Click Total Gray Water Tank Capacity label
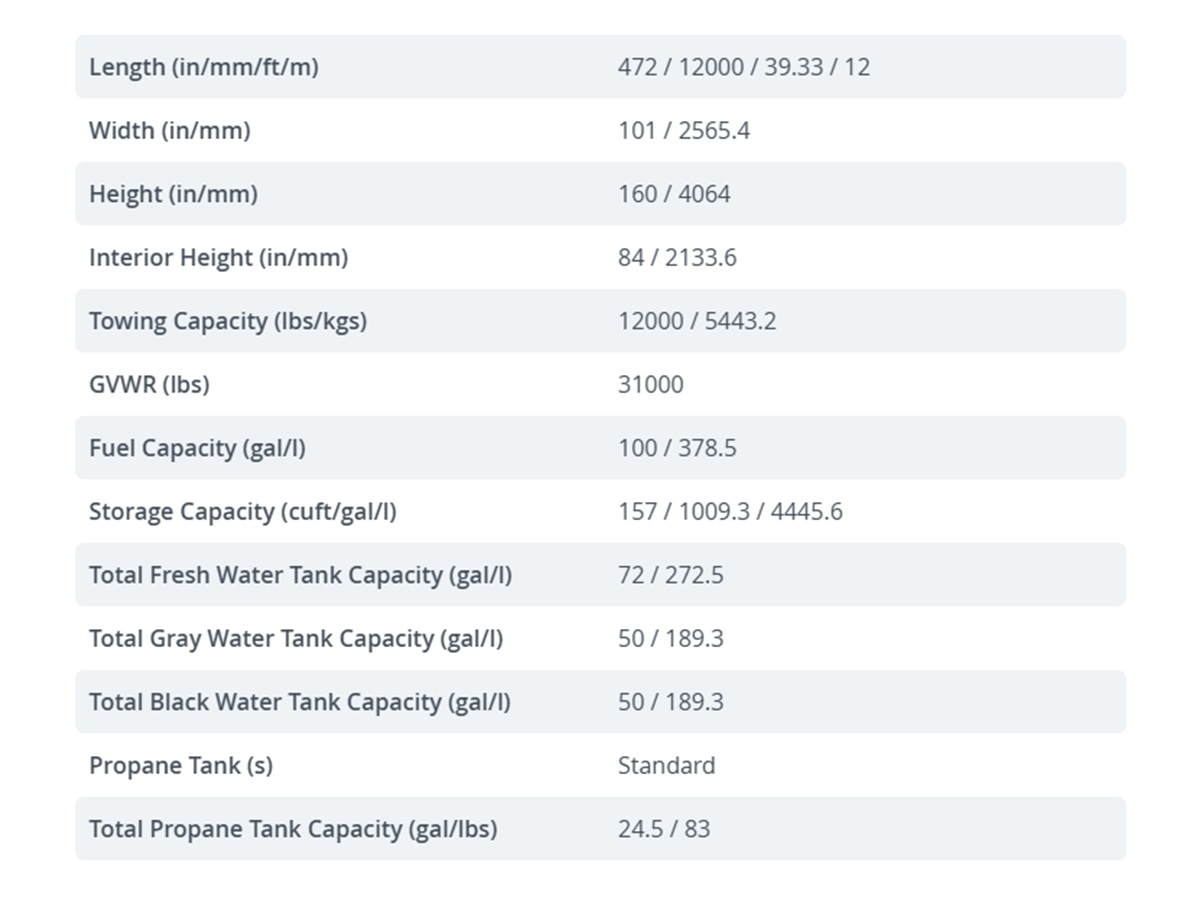 (x=296, y=638)
